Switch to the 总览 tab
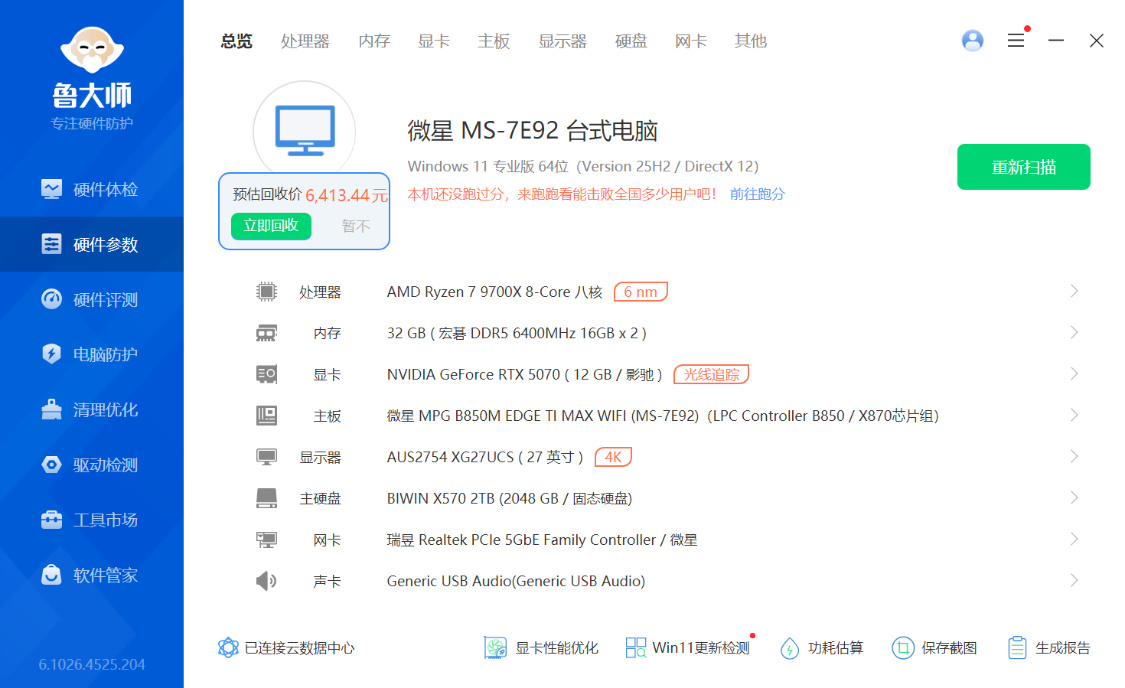The width and height of the screenshot is (1125, 688). coord(237,41)
